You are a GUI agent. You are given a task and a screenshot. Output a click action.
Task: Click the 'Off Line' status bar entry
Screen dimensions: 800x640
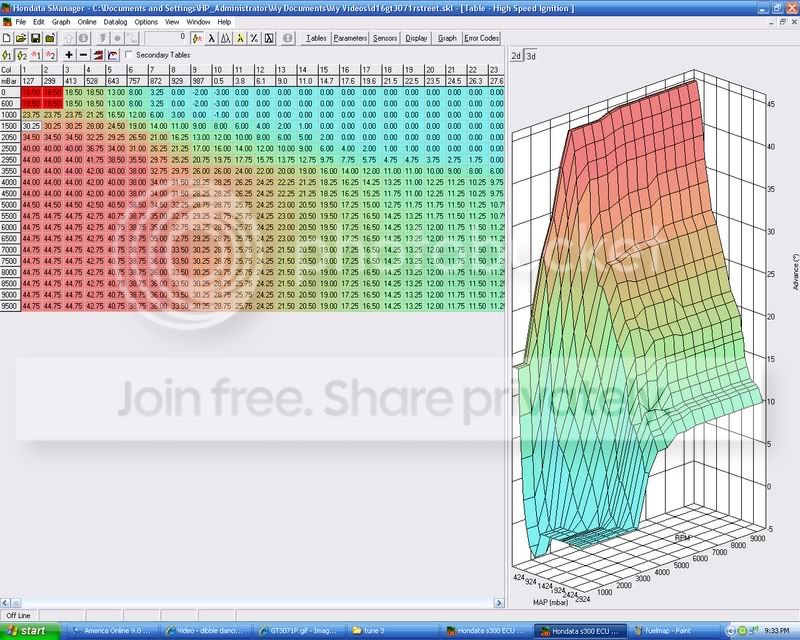coord(19,615)
